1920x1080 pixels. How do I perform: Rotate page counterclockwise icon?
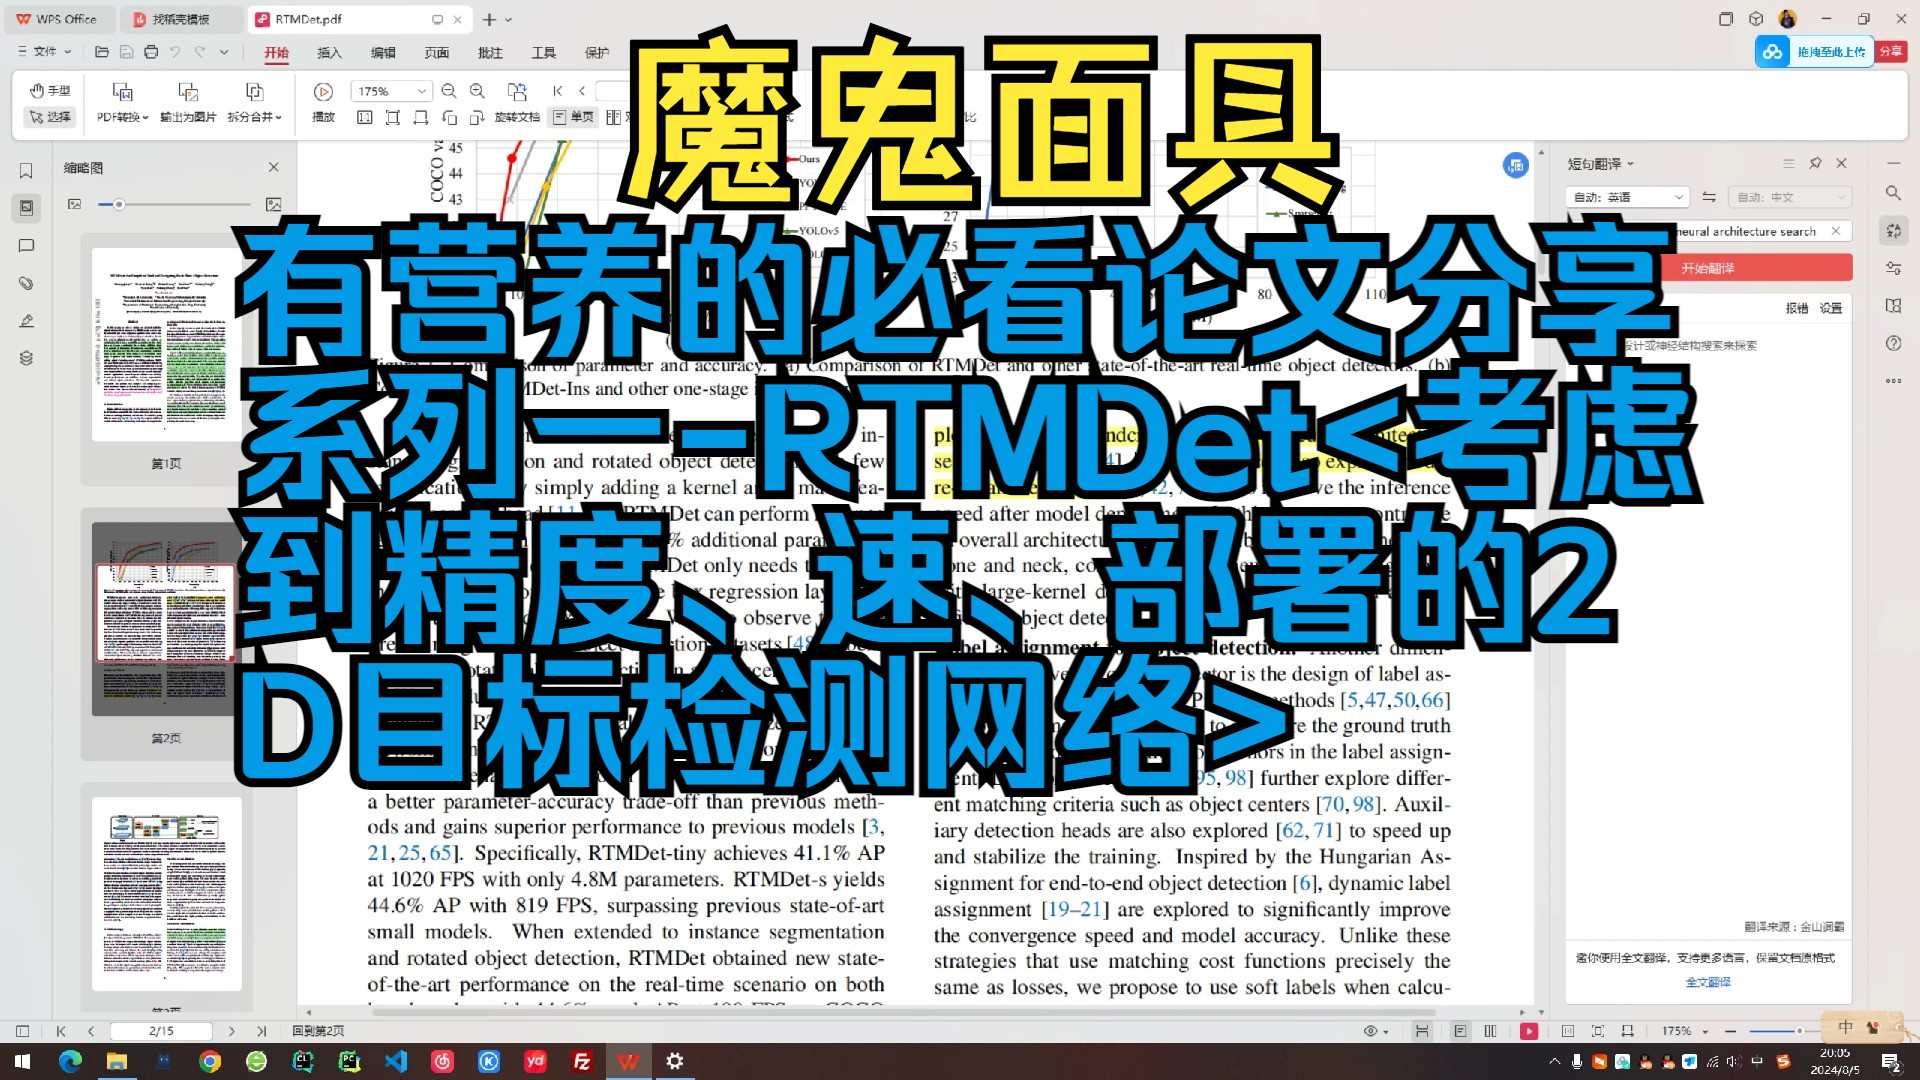[x=449, y=118]
